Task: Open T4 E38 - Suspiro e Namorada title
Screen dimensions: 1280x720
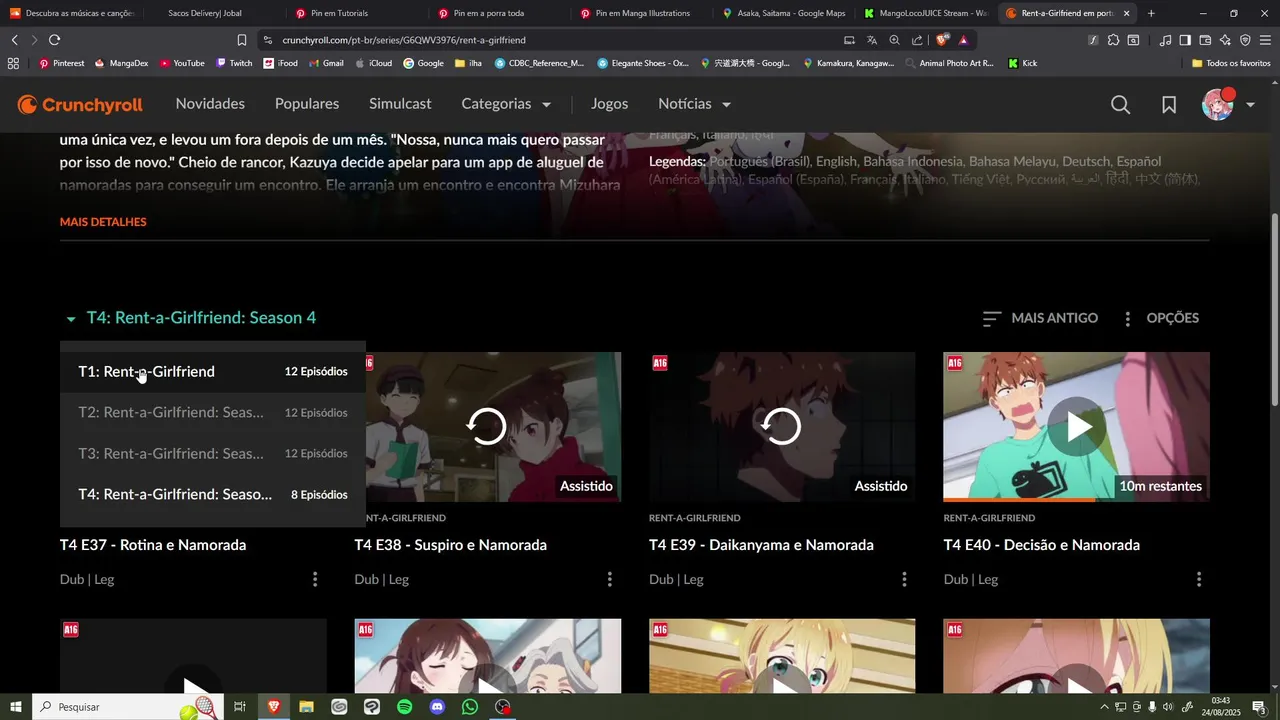Action: (450, 545)
